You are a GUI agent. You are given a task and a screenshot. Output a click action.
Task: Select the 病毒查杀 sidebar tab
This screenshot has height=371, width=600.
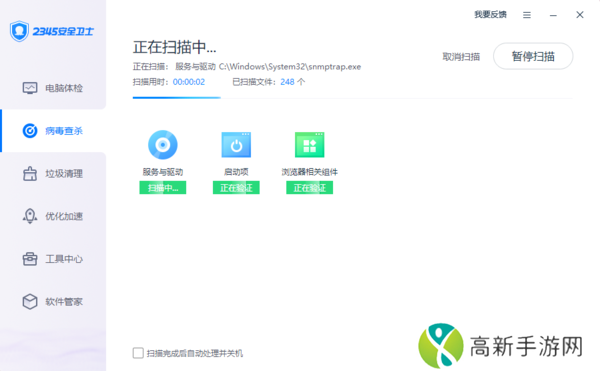pyautogui.click(x=53, y=131)
